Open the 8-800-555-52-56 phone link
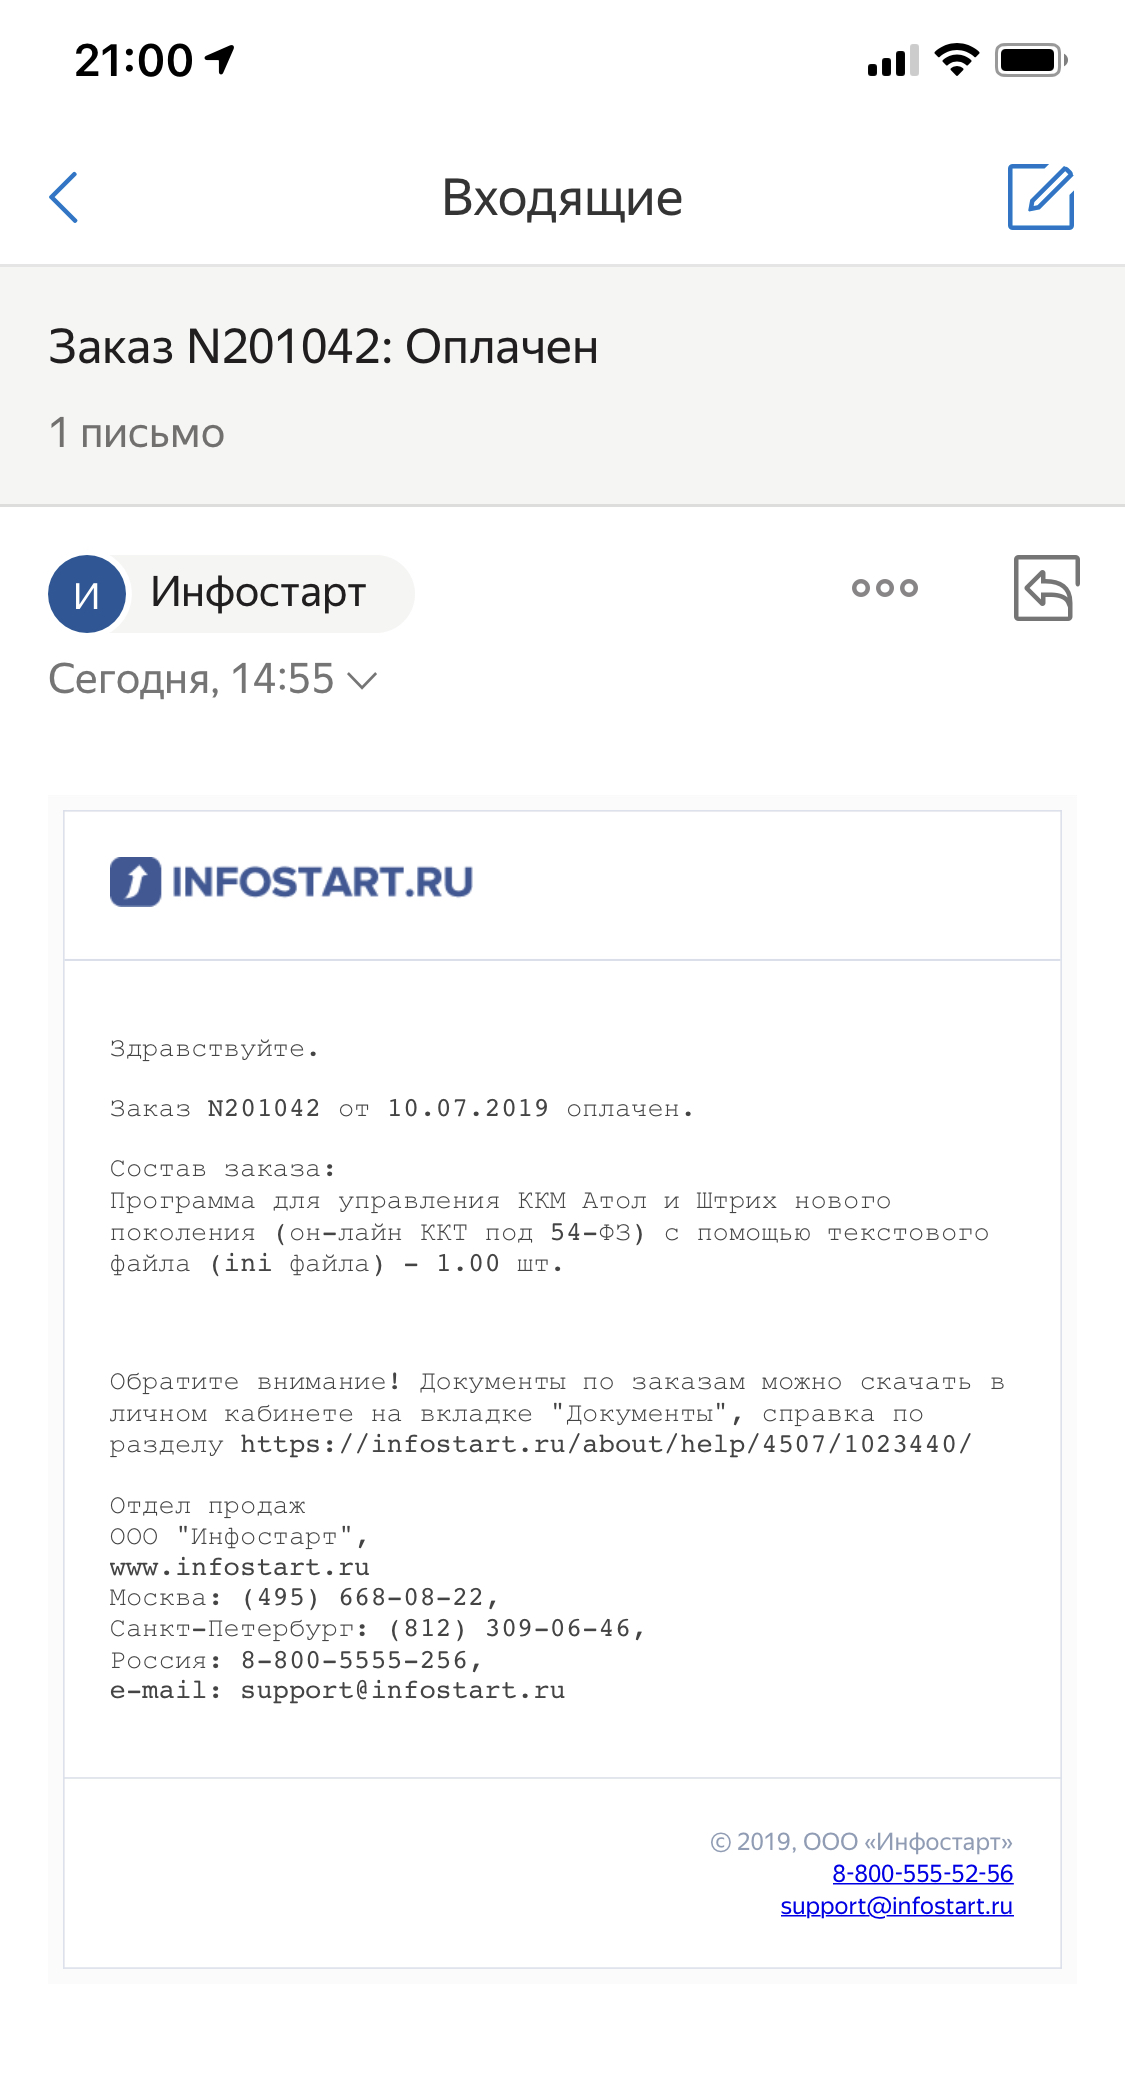Screen dimensions: 1125x2074 point(922,1873)
